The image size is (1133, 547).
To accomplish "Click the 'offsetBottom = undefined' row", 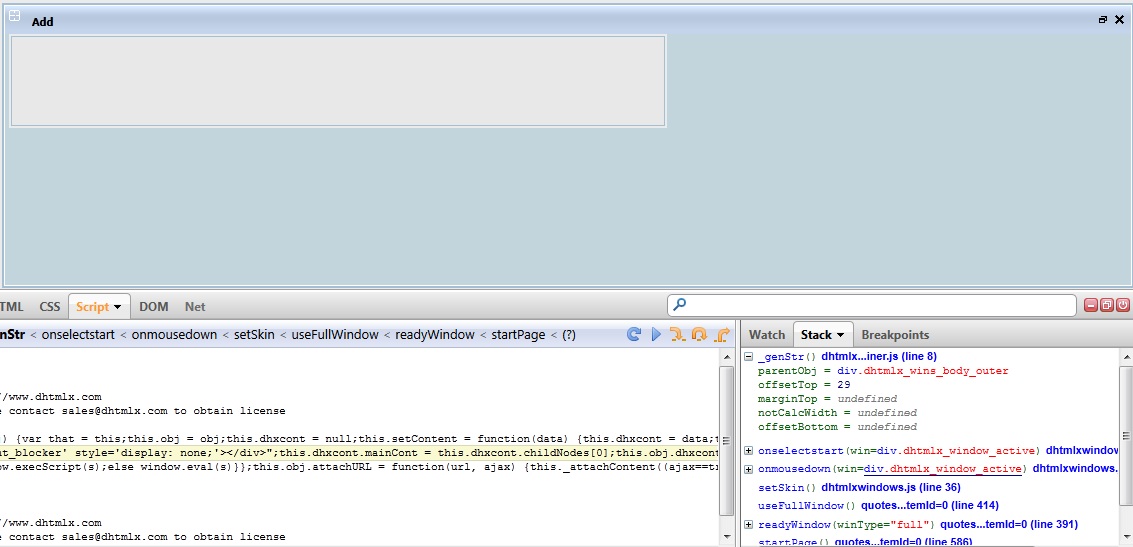I will 837,427.
